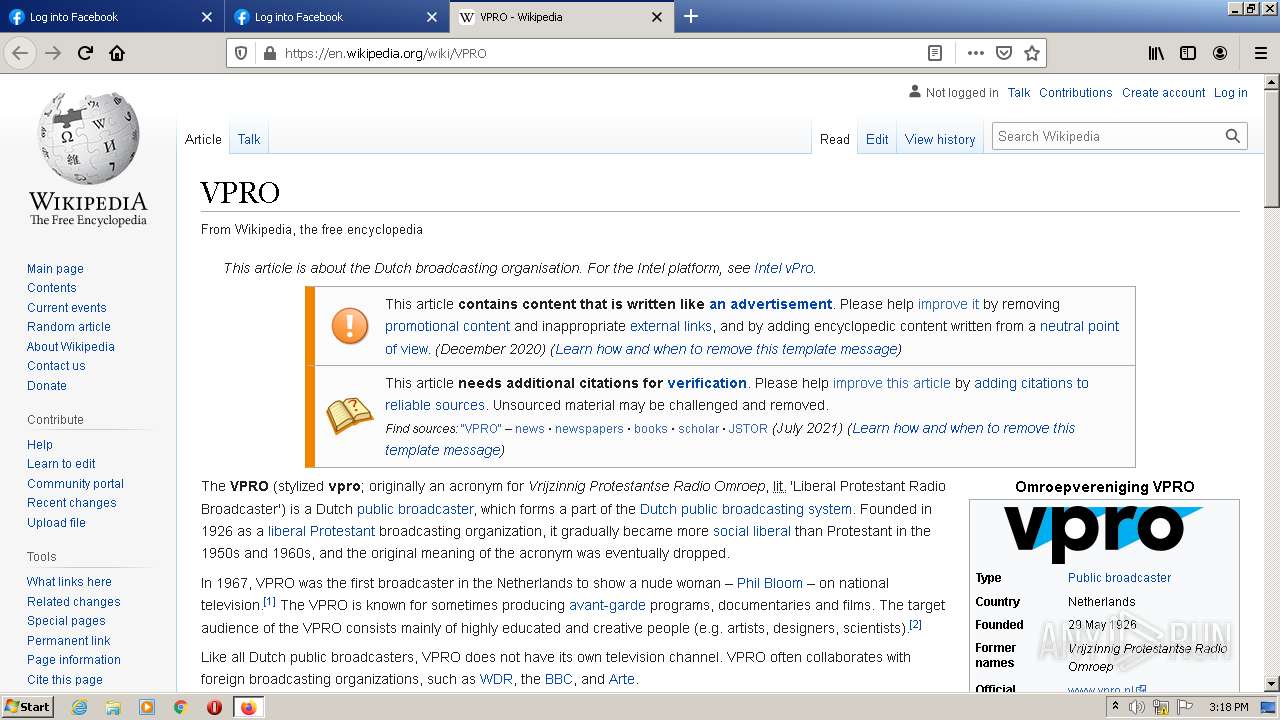Open Chrome from the taskbar
This screenshot has height=720, width=1280.
pos(180,707)
